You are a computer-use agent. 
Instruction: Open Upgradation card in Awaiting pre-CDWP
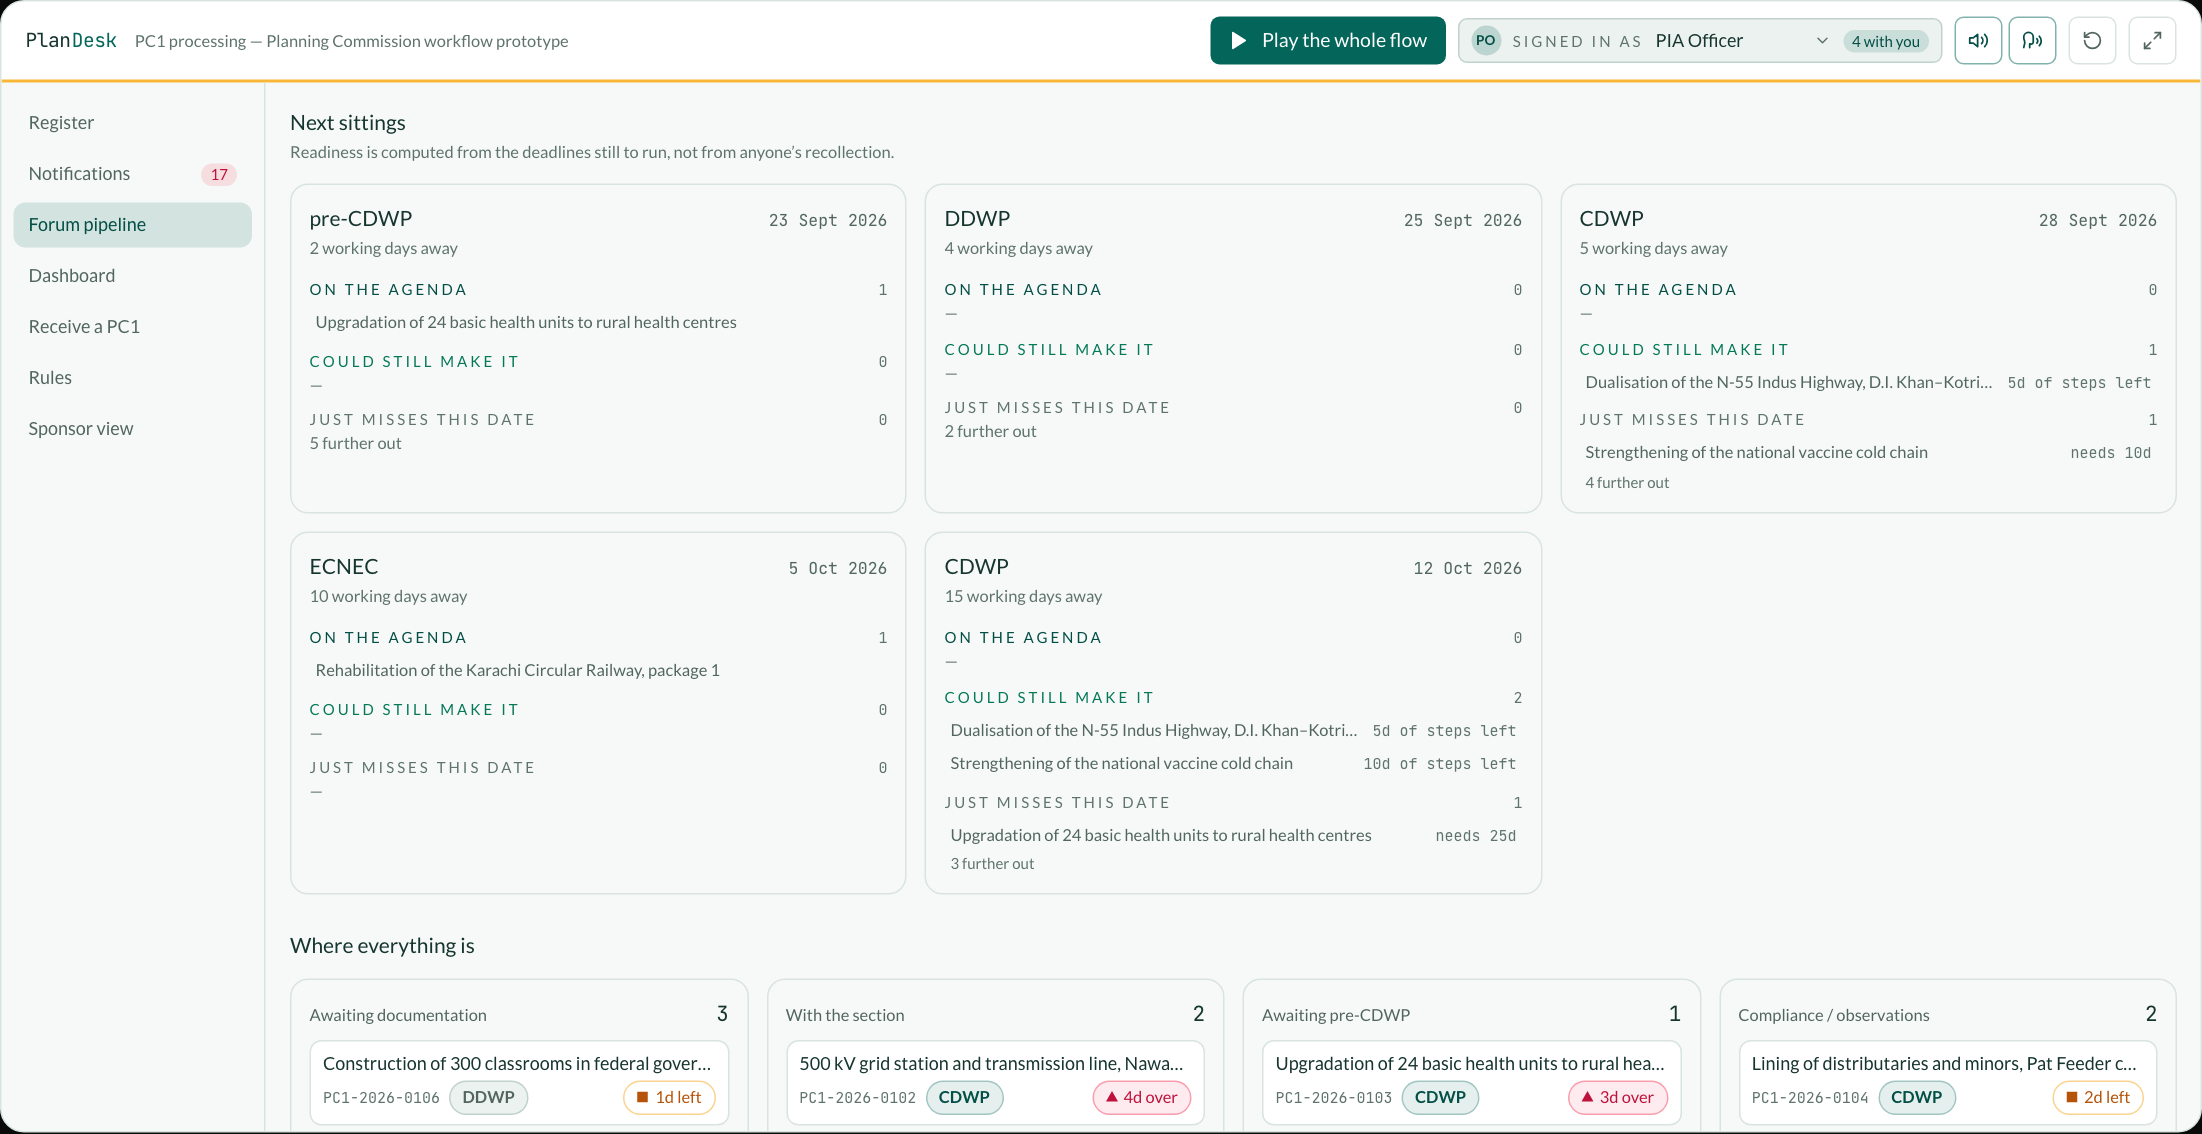[x=1471, y=1083]
